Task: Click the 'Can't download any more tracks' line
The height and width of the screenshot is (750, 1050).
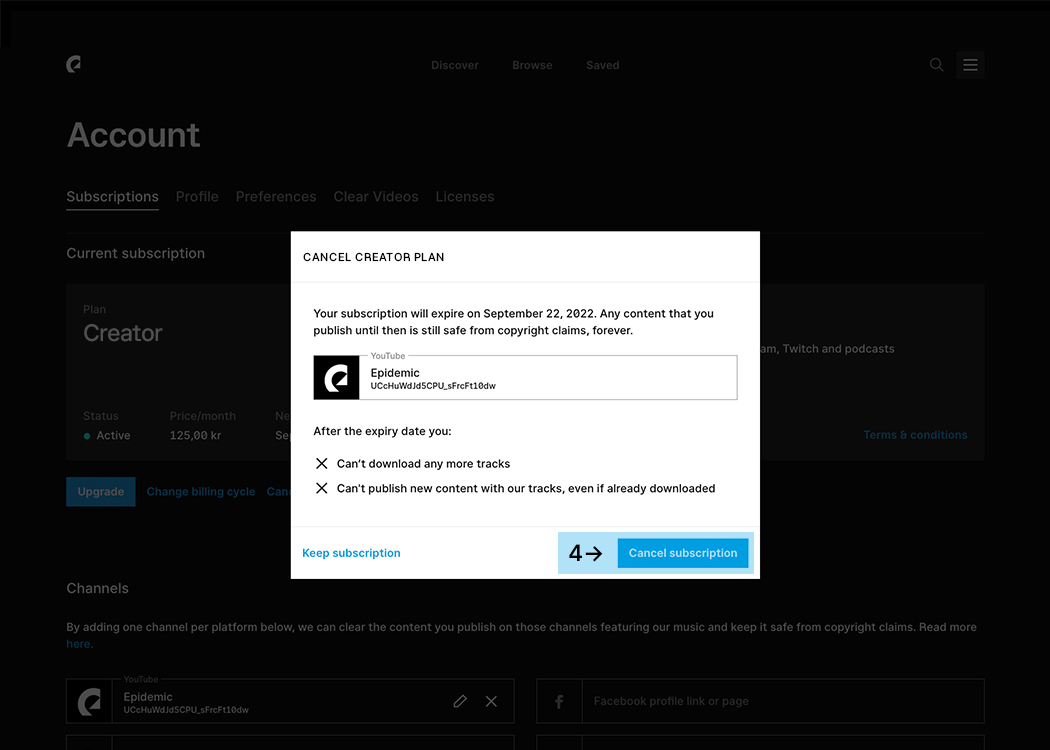Action: tap(423, 463)
